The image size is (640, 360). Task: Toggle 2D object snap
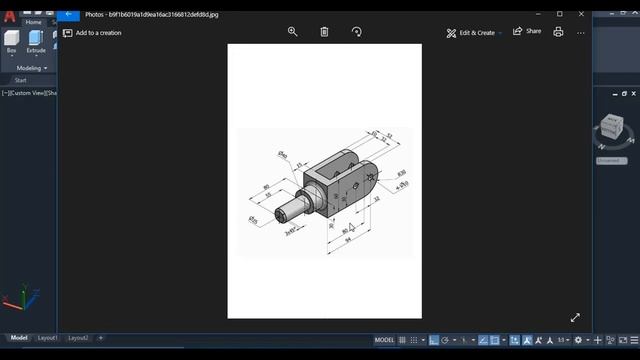494,340
